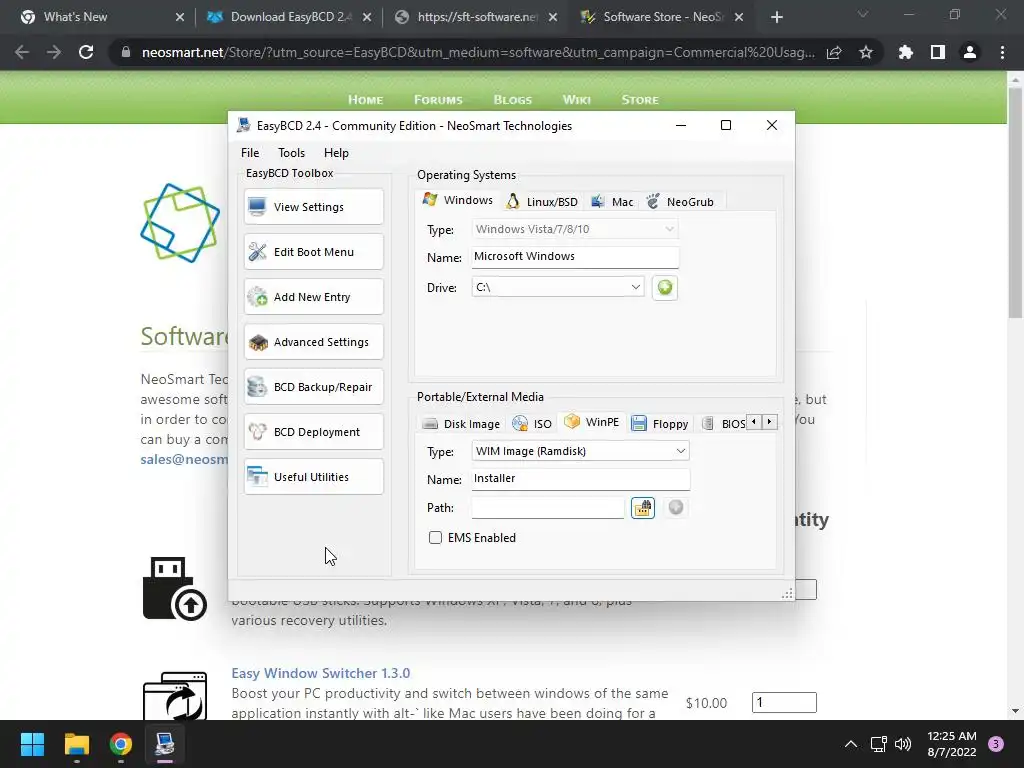
Task: Open the volume speaker tray icon
Action: 903,744
